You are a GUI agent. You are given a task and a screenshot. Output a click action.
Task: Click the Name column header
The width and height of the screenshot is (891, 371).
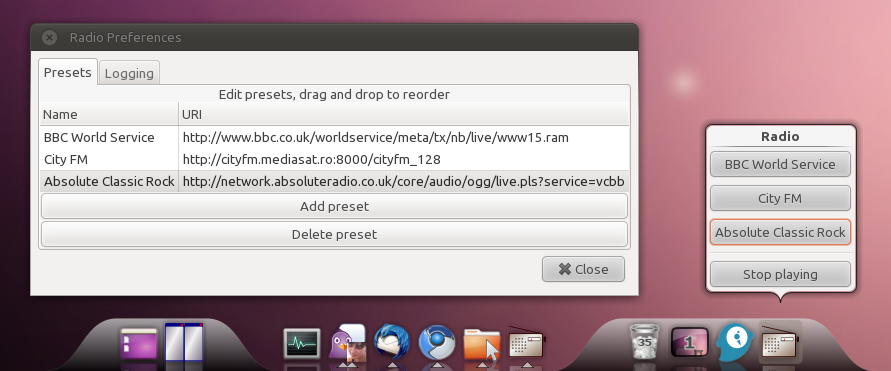tap(109, 114)
